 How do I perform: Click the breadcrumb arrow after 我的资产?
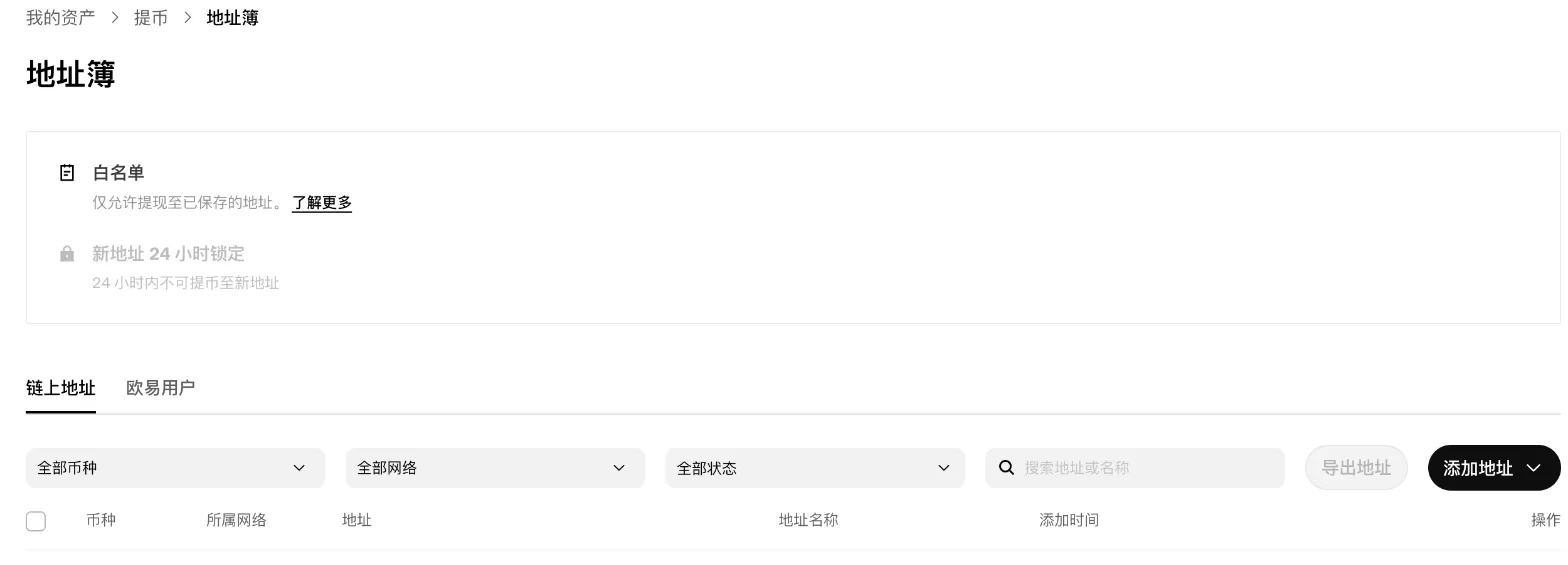(x=115, y=18)
